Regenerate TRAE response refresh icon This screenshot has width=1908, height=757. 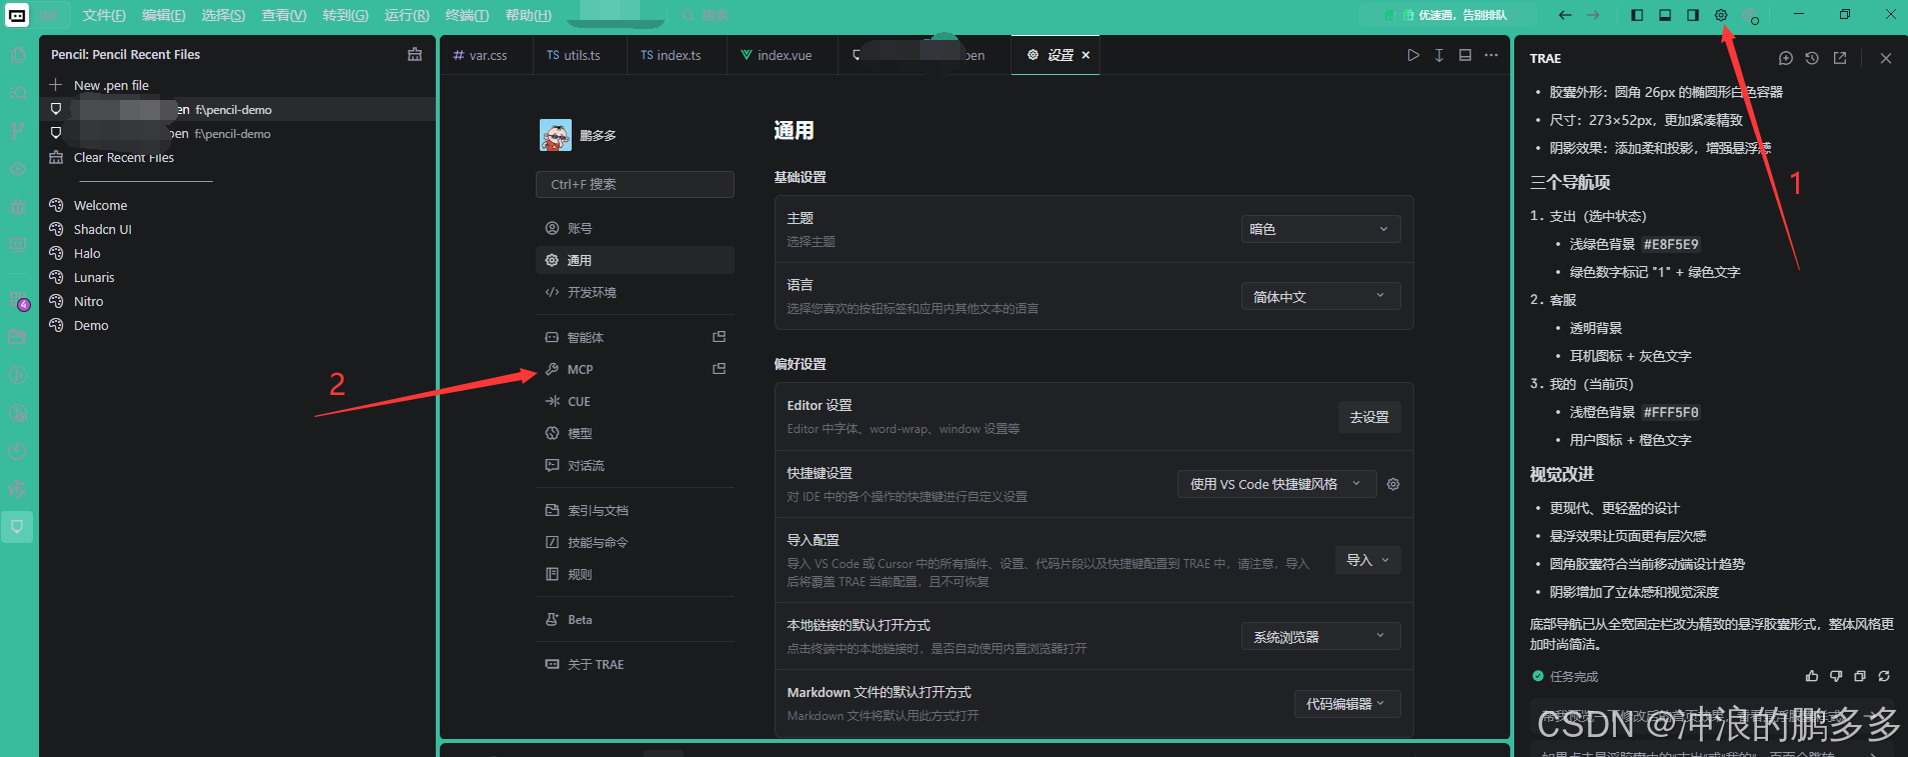(x=1884, y=676)
